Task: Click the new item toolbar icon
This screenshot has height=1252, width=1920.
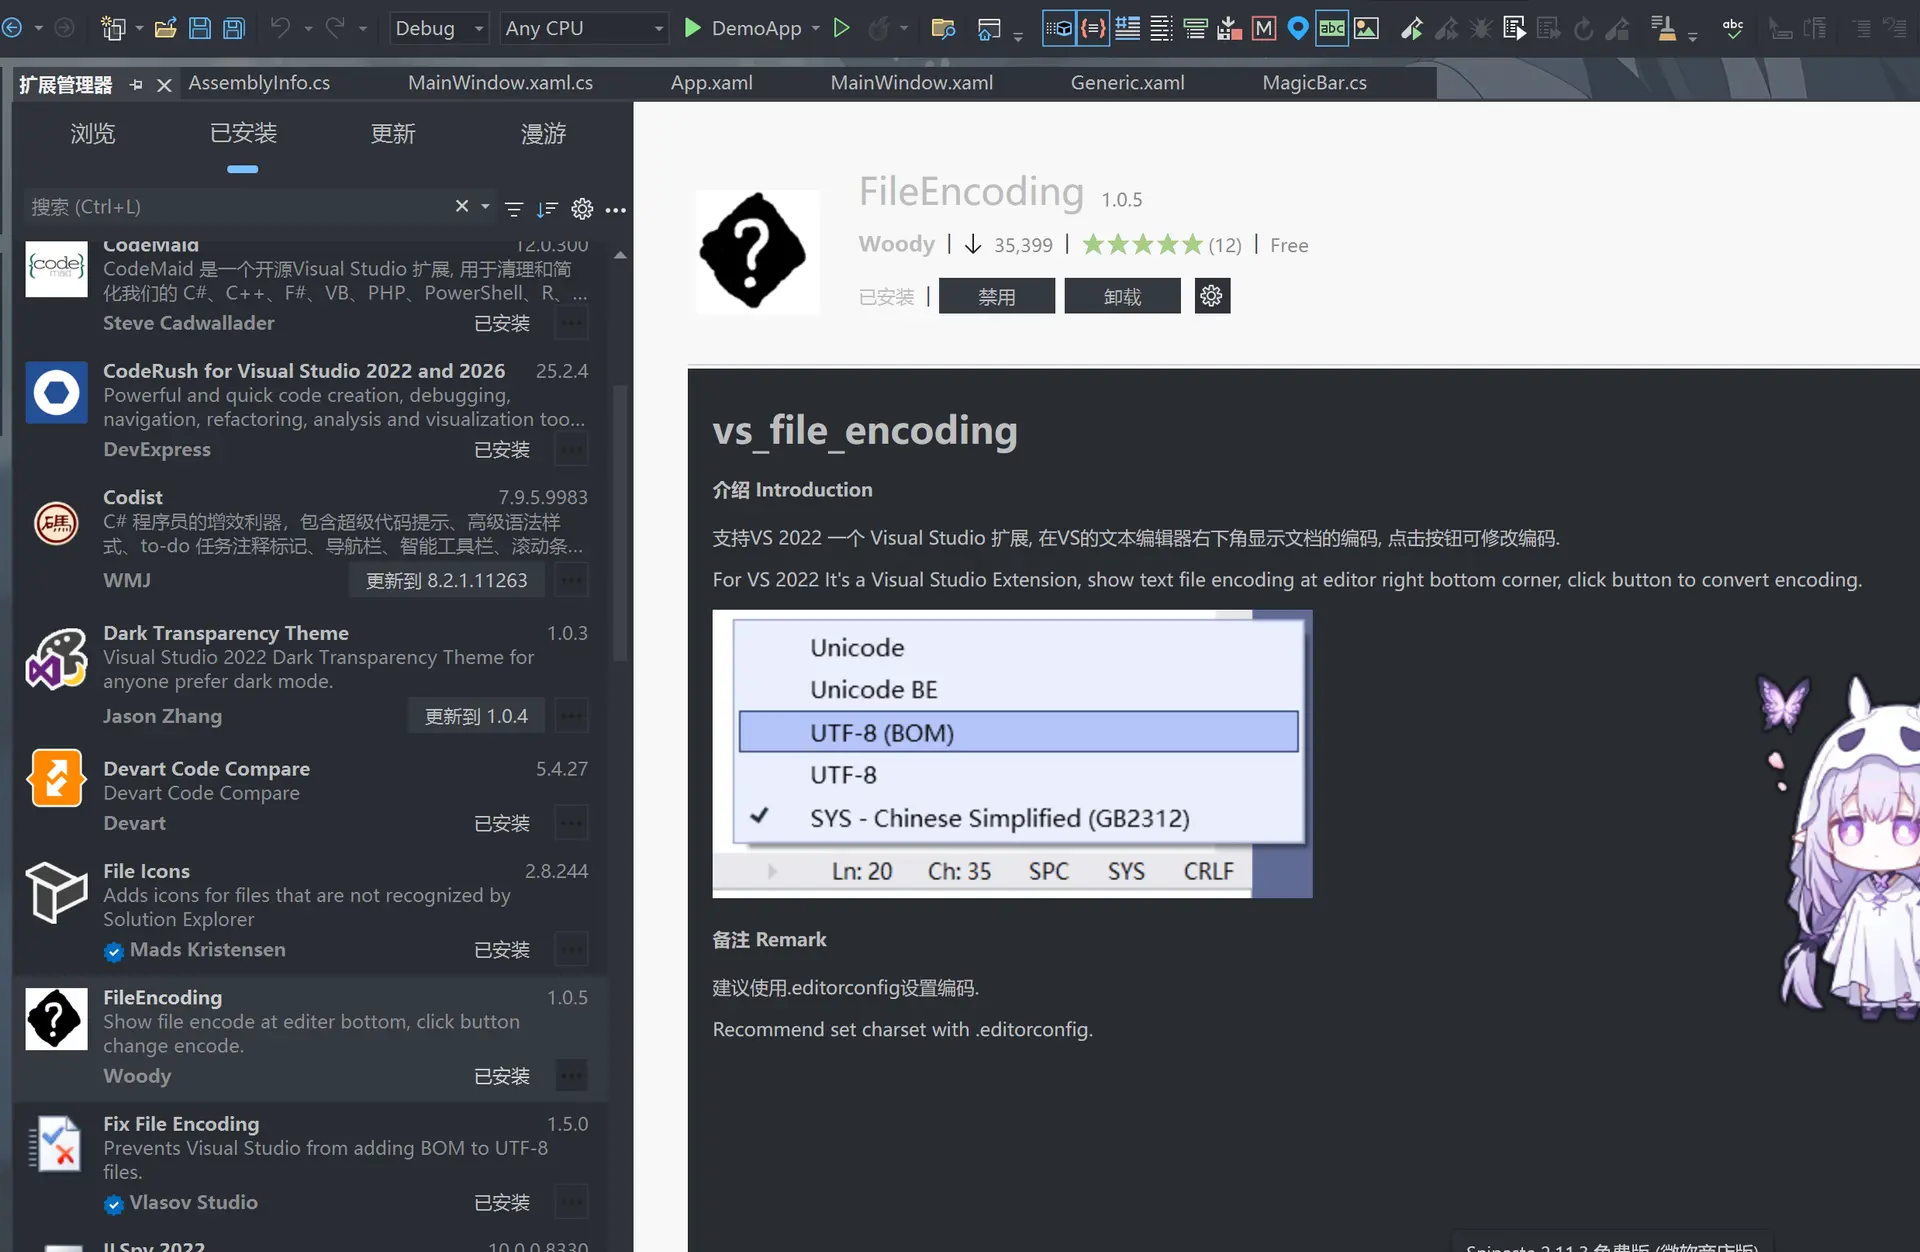Action: 112,28
